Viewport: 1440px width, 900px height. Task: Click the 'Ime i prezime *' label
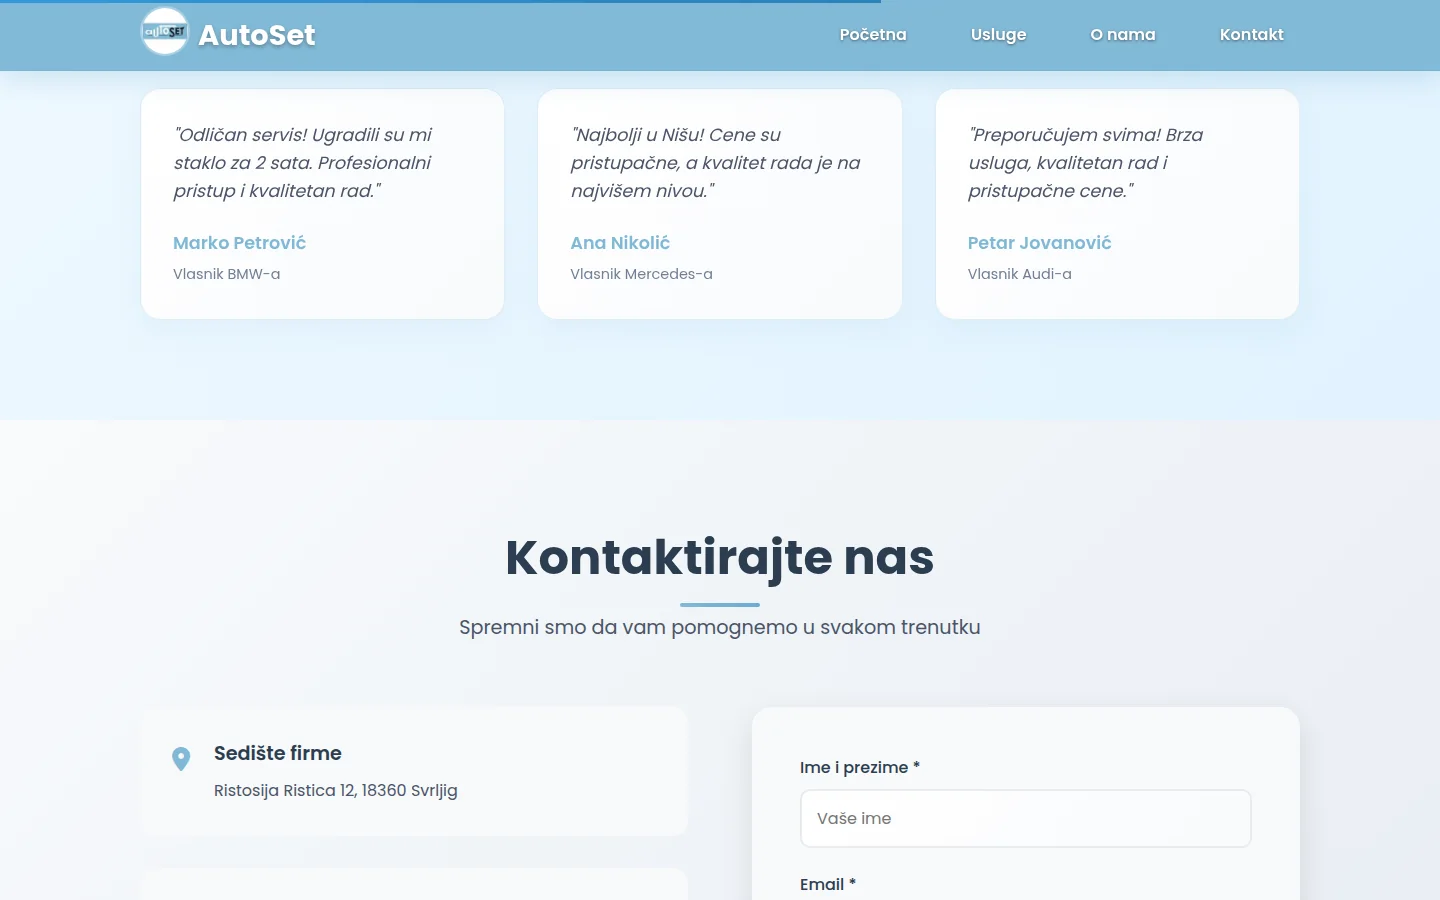[860, 767]
